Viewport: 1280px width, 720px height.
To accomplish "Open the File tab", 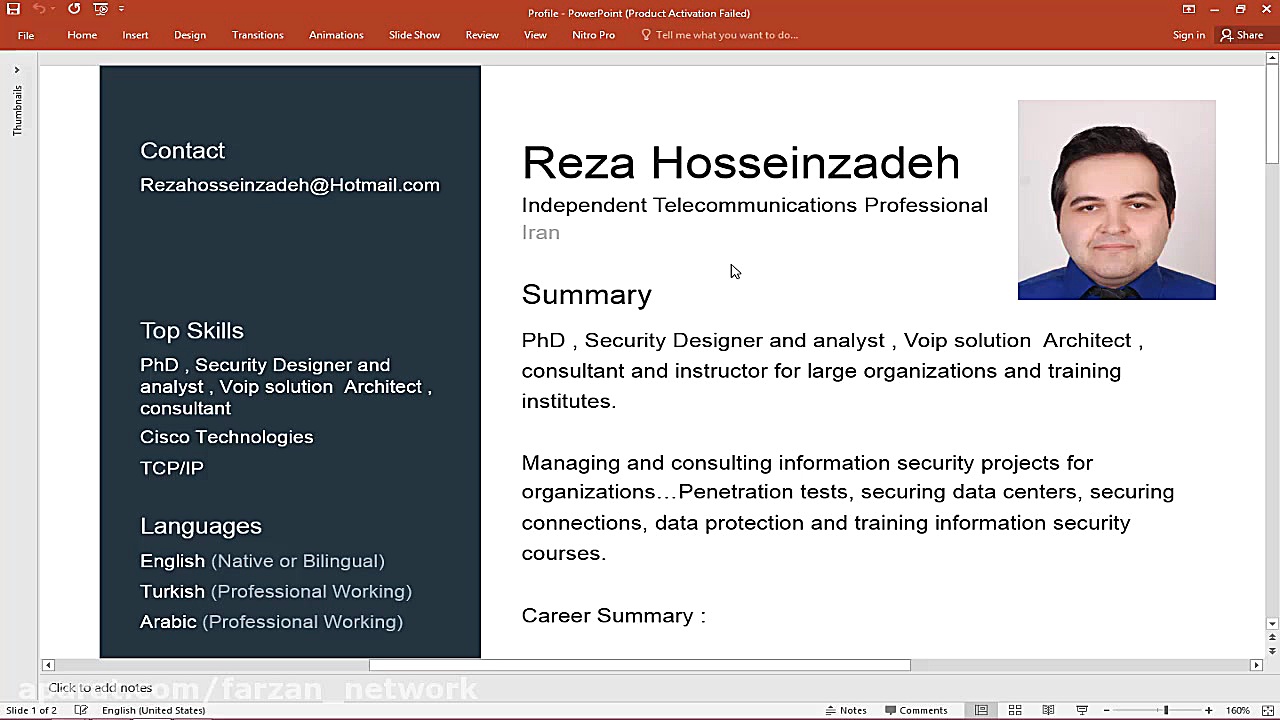I will 26,35.
